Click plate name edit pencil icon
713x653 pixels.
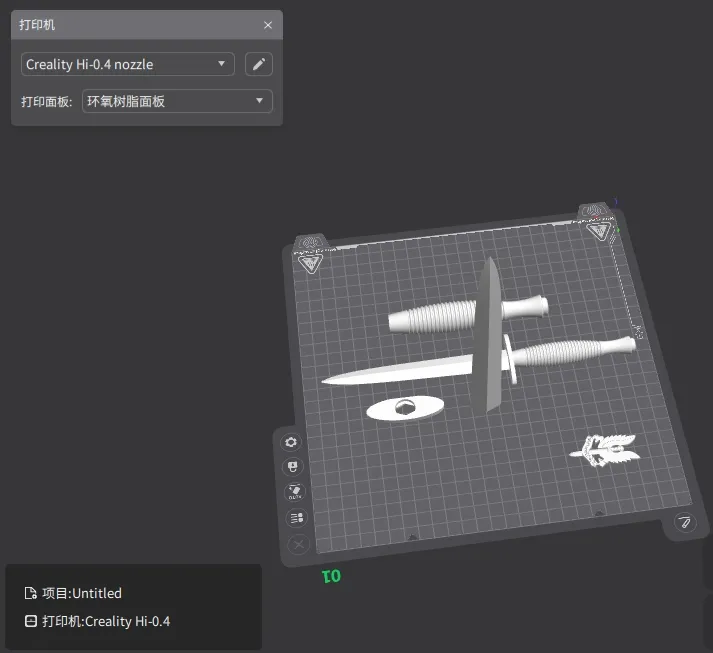(684, 522)
